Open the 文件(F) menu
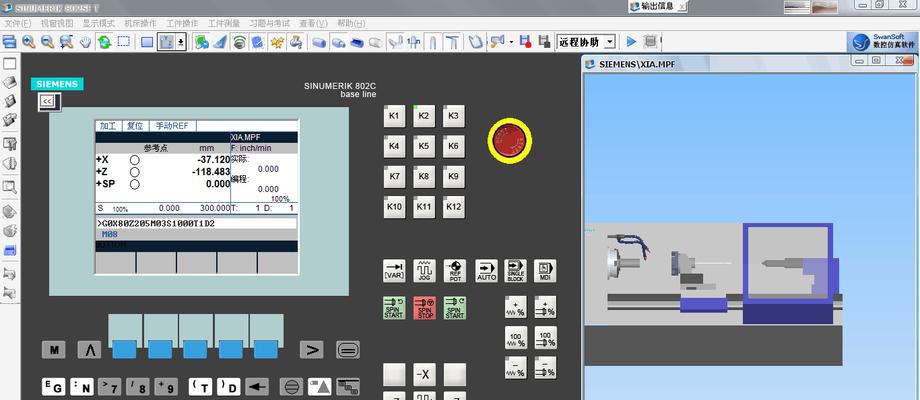 [x=18, y=23]
